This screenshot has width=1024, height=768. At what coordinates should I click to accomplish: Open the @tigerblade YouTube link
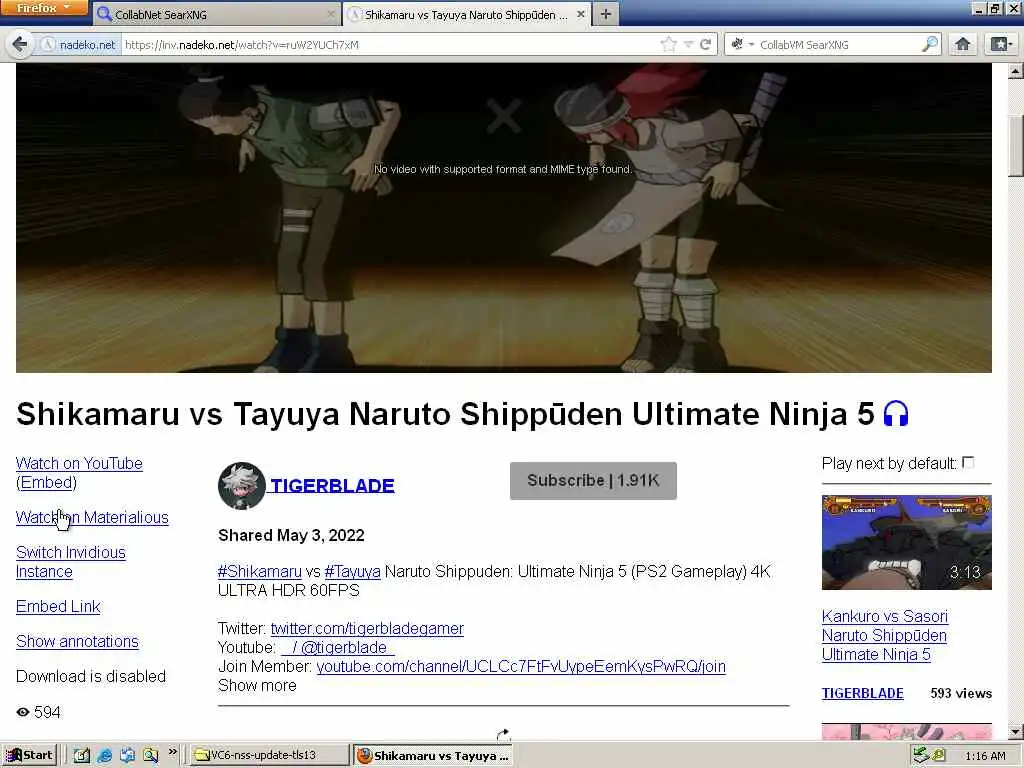pos(338,647)
